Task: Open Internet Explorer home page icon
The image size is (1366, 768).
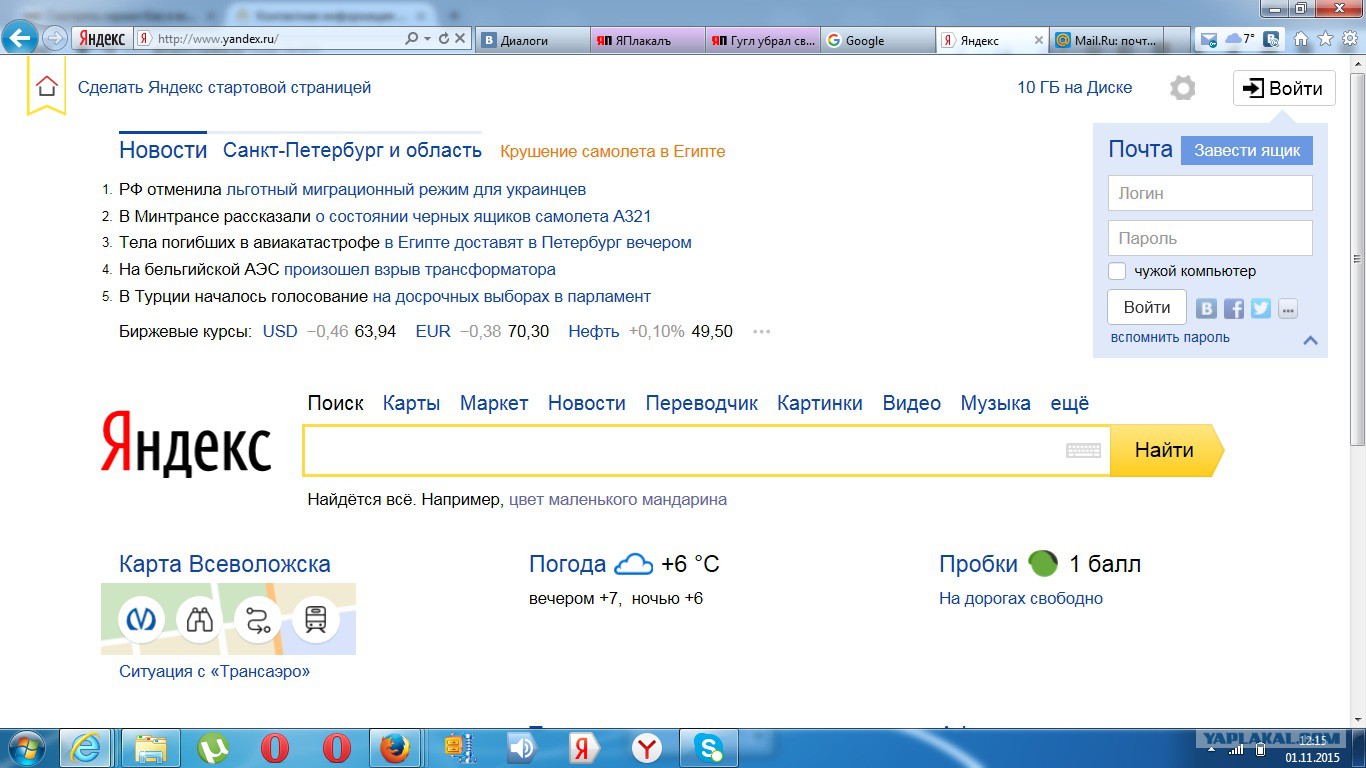Action: click(1301, 39)
